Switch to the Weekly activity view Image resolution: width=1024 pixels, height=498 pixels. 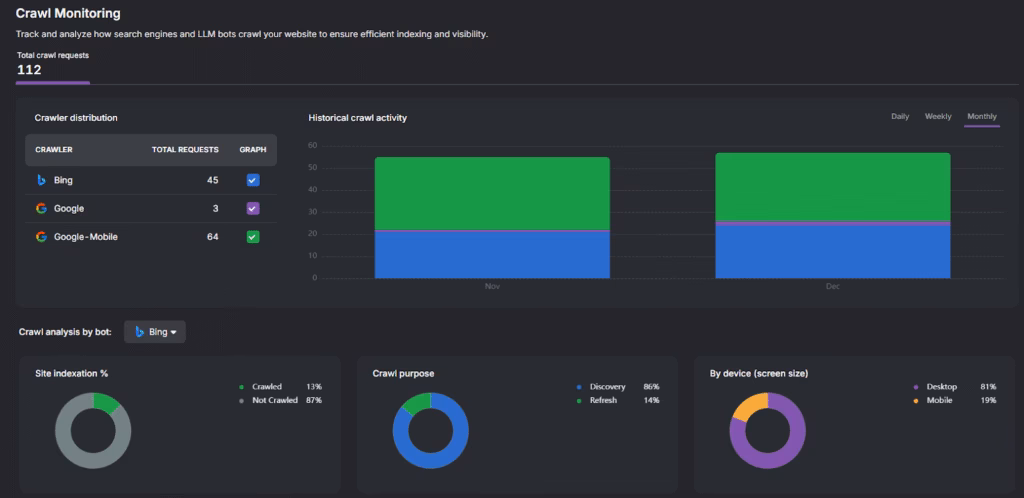(937, 117)
